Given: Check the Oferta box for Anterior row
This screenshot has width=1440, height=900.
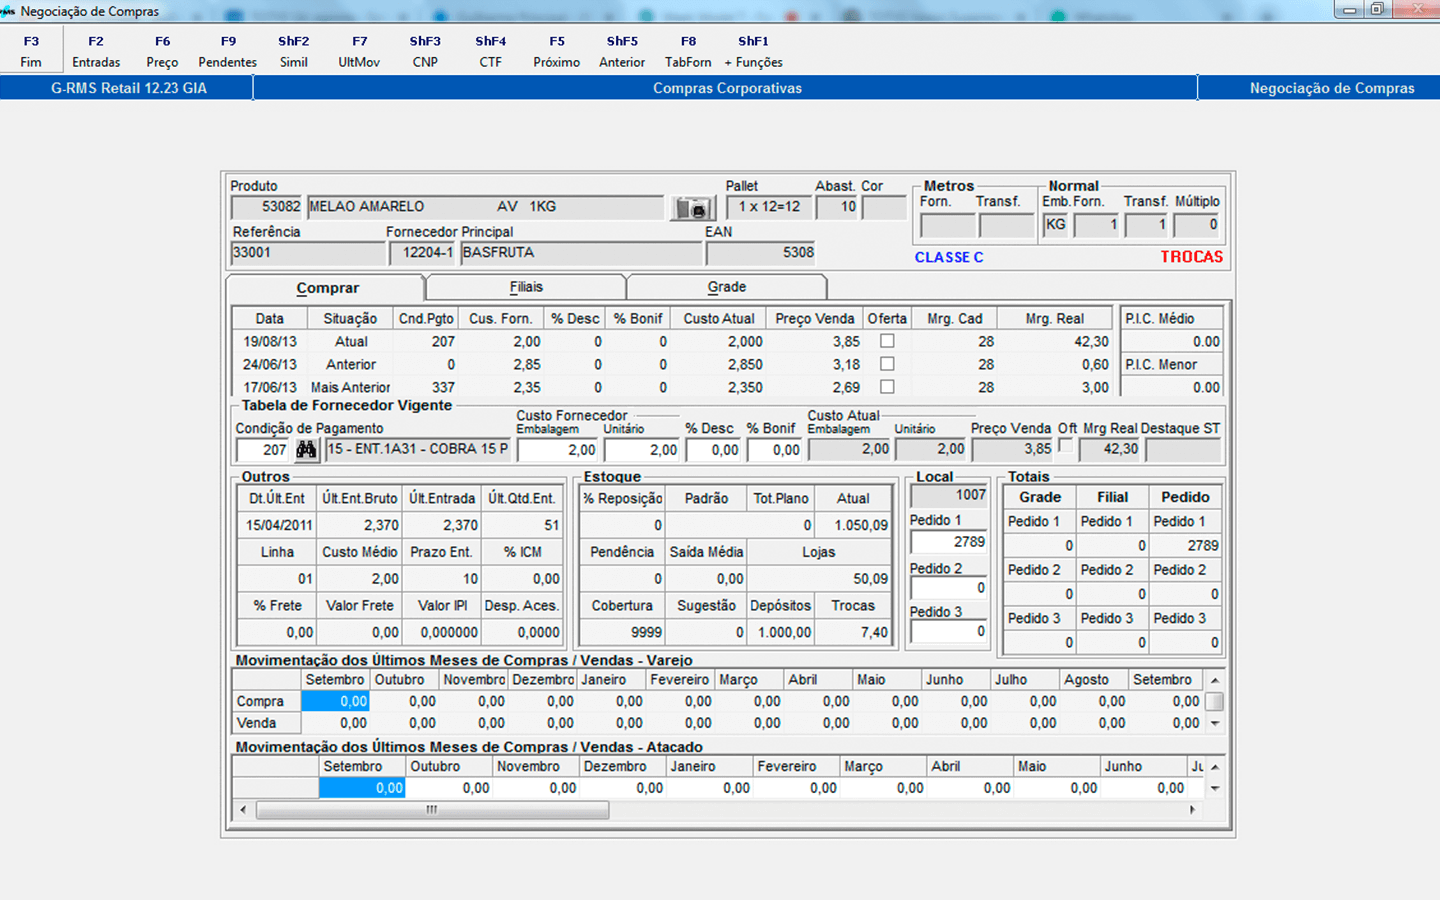Looking at the screenshot, I should (887, 364).
